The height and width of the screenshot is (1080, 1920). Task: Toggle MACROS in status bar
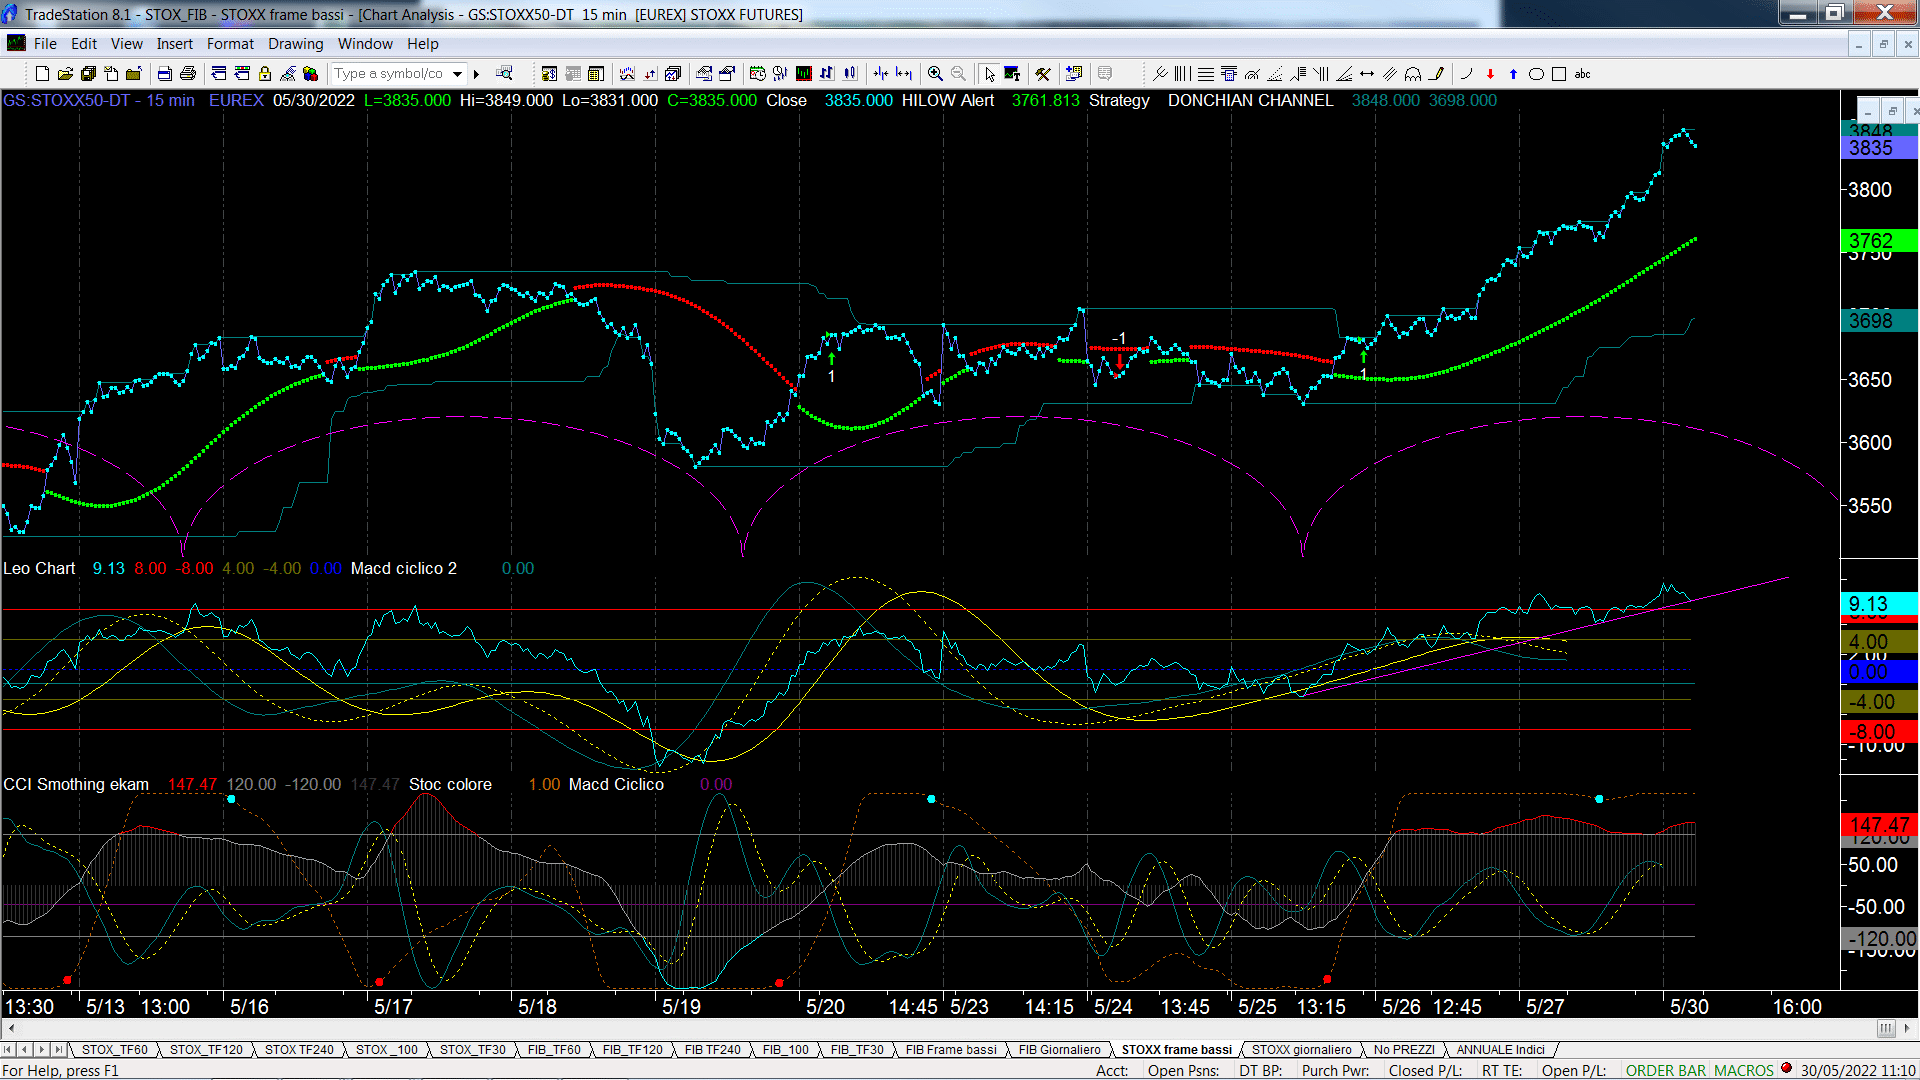point(1743,1070)
